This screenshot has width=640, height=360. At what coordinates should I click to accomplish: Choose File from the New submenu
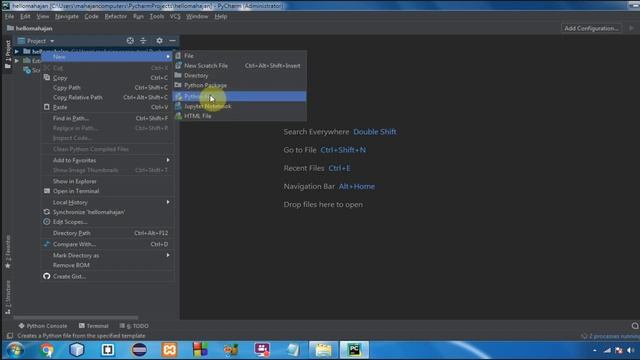pyautogui.click(x=240, y=56)
